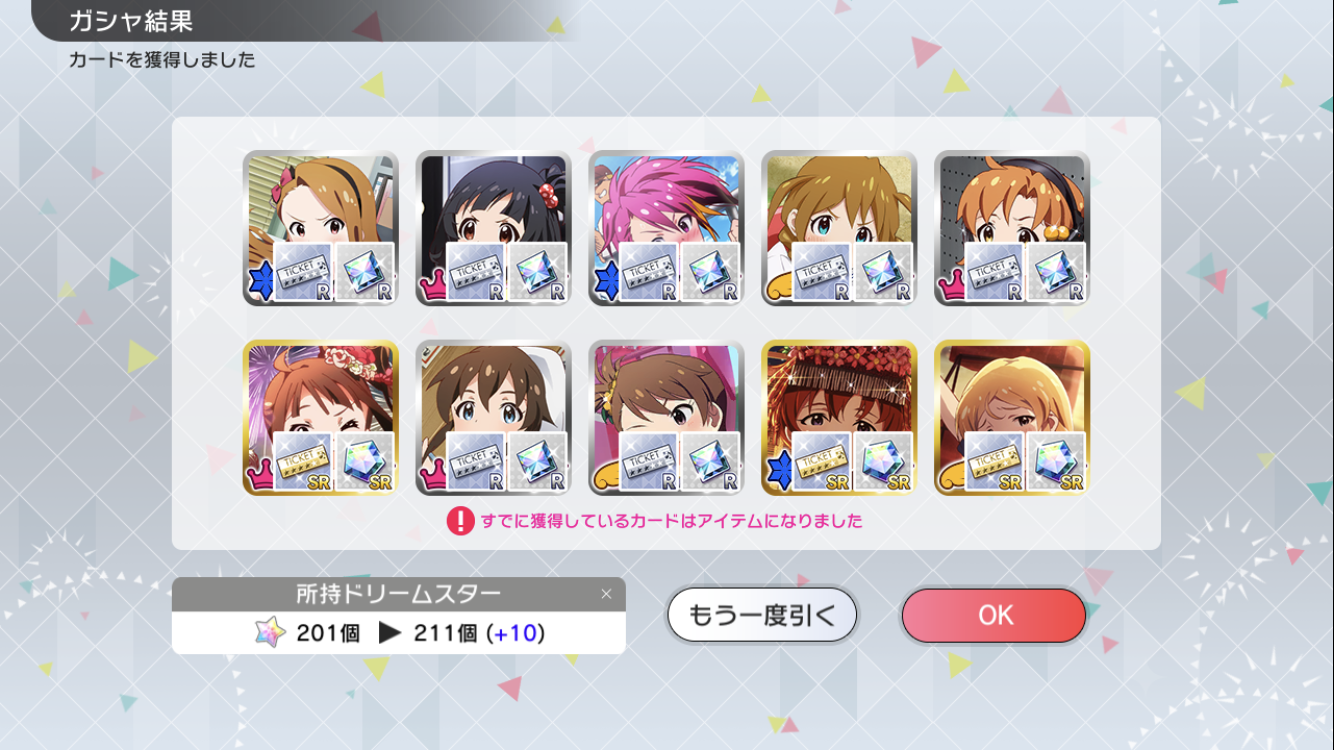Screen dimensions: 1334x750
Task: Tap もう一度引く to draw again
Action: pos(762,615)
